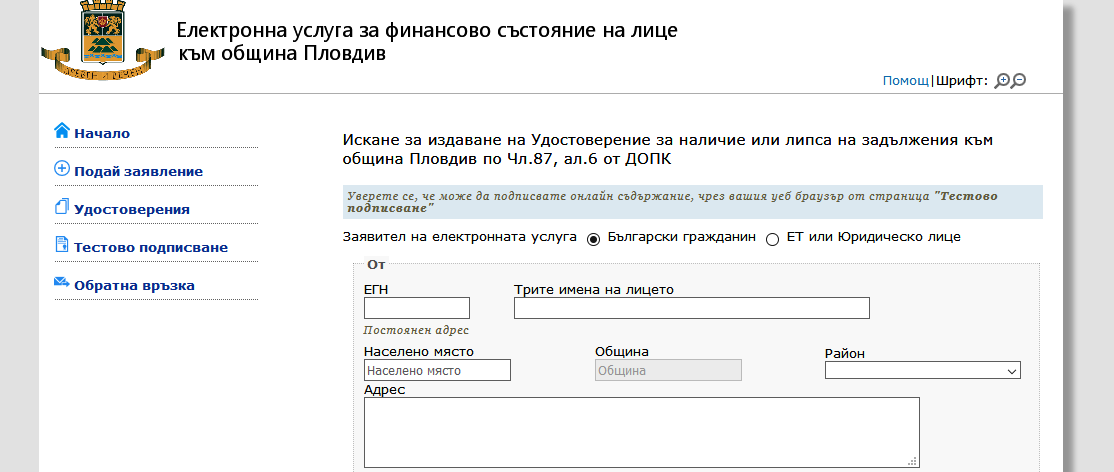Click the Населено място text field
The height and width of the screenshot is (472, 1114).
[437, 370]
